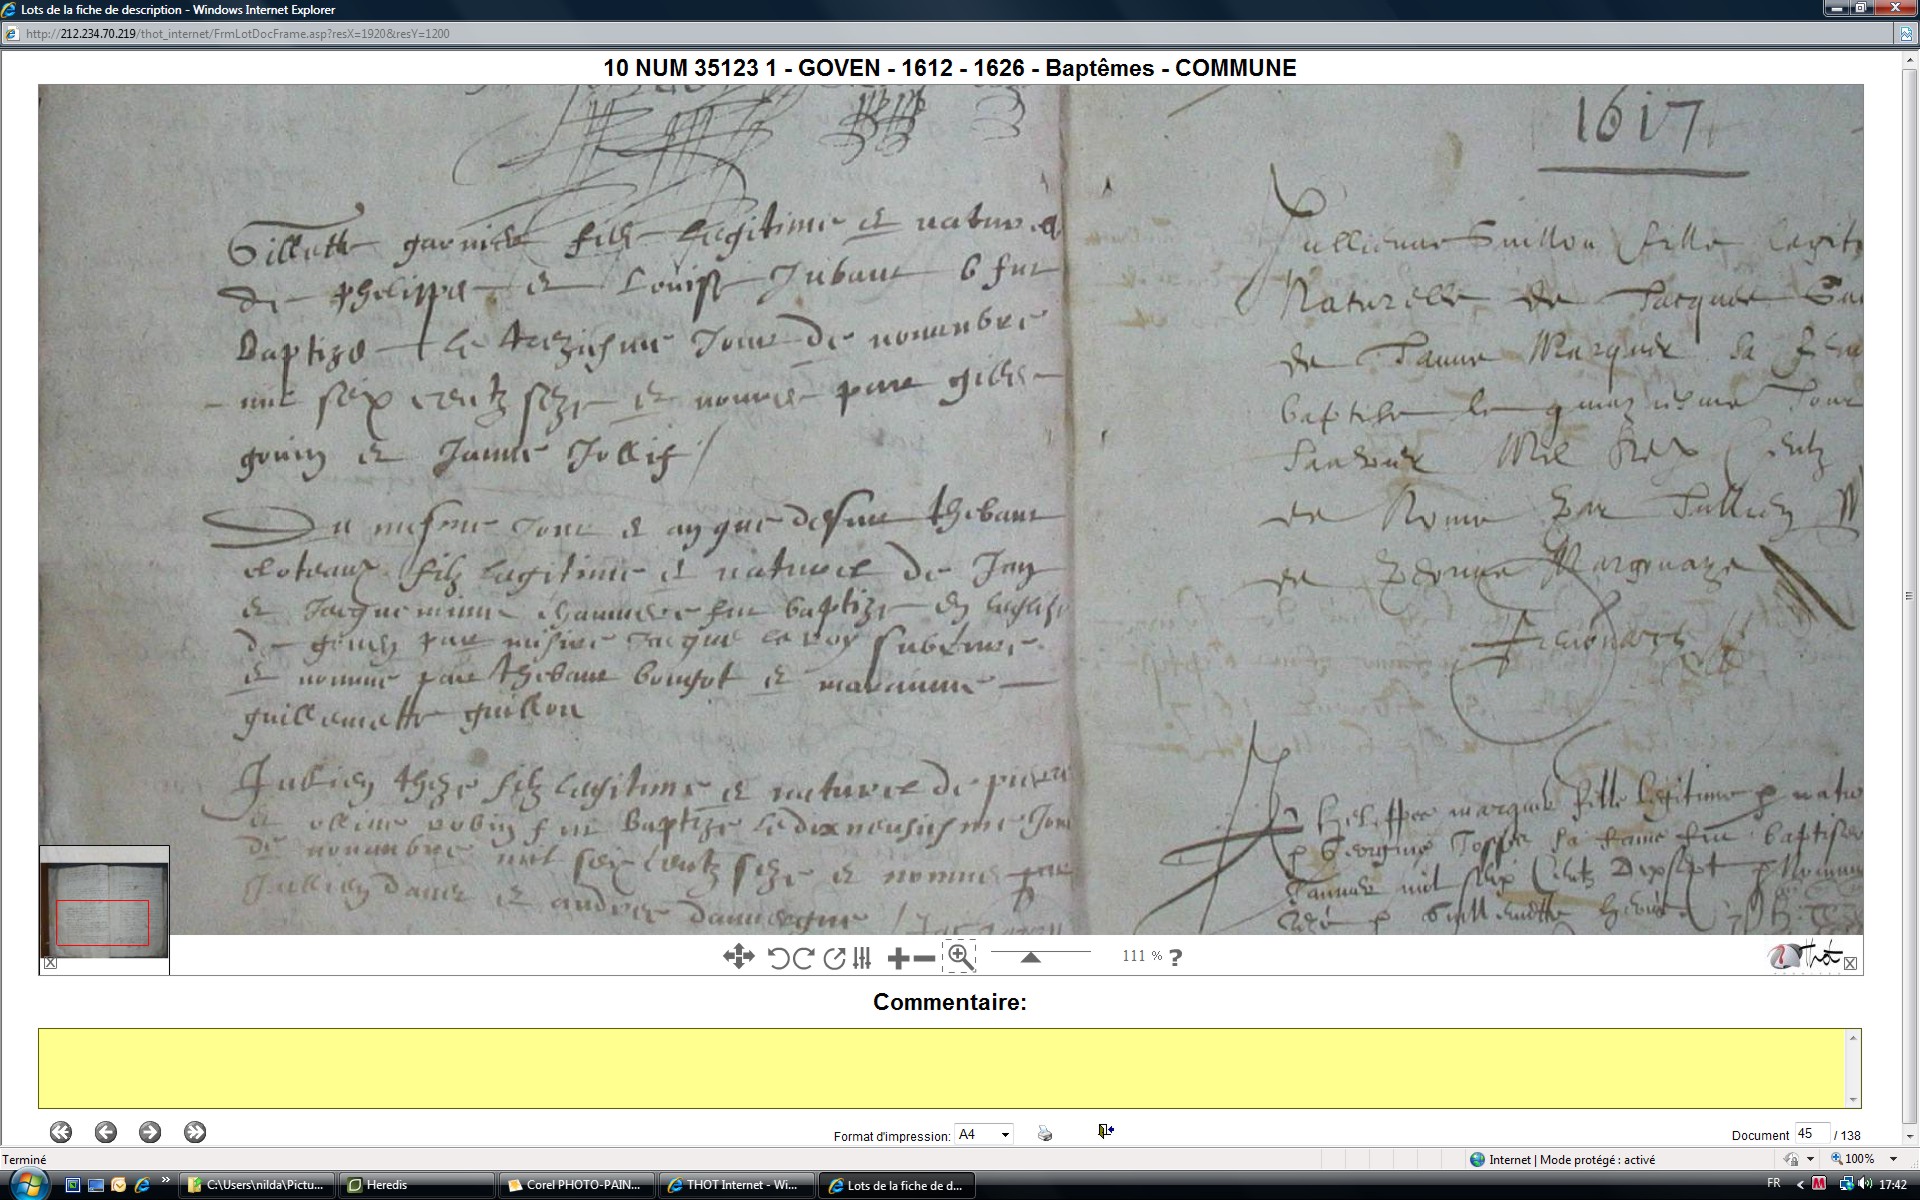Click the zoom level slider handle
1920x1200 pixels.
[x=1030, y=957]
